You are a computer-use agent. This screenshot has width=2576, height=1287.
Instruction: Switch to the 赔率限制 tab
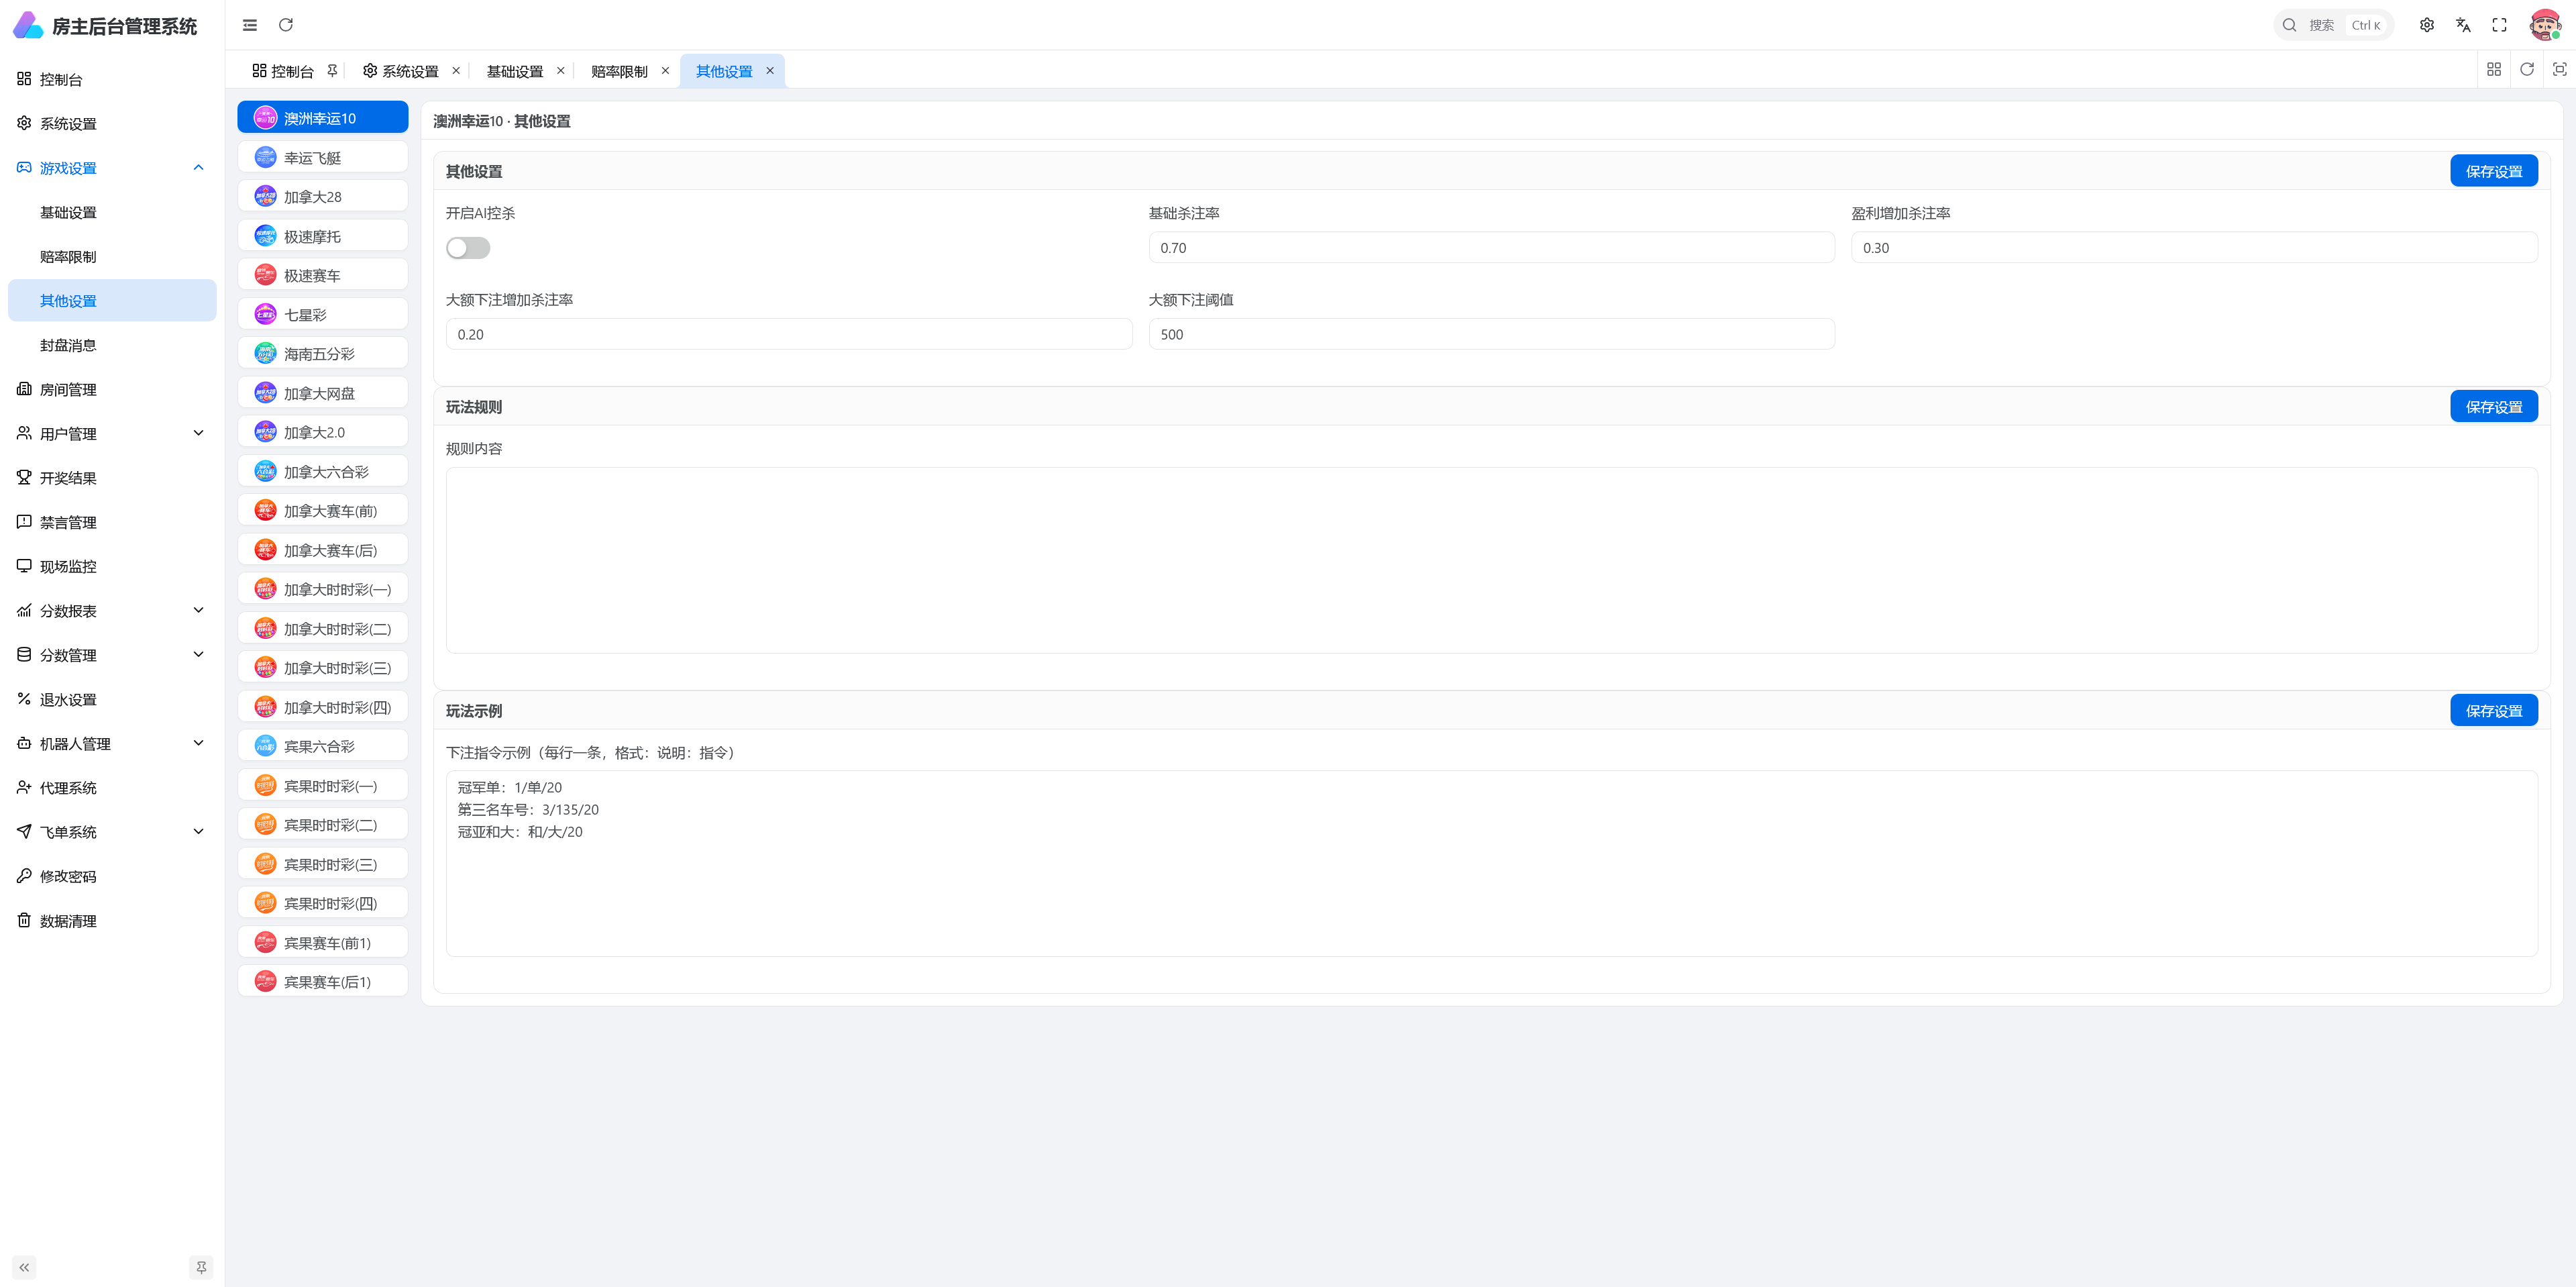click(x=620, y=71)
